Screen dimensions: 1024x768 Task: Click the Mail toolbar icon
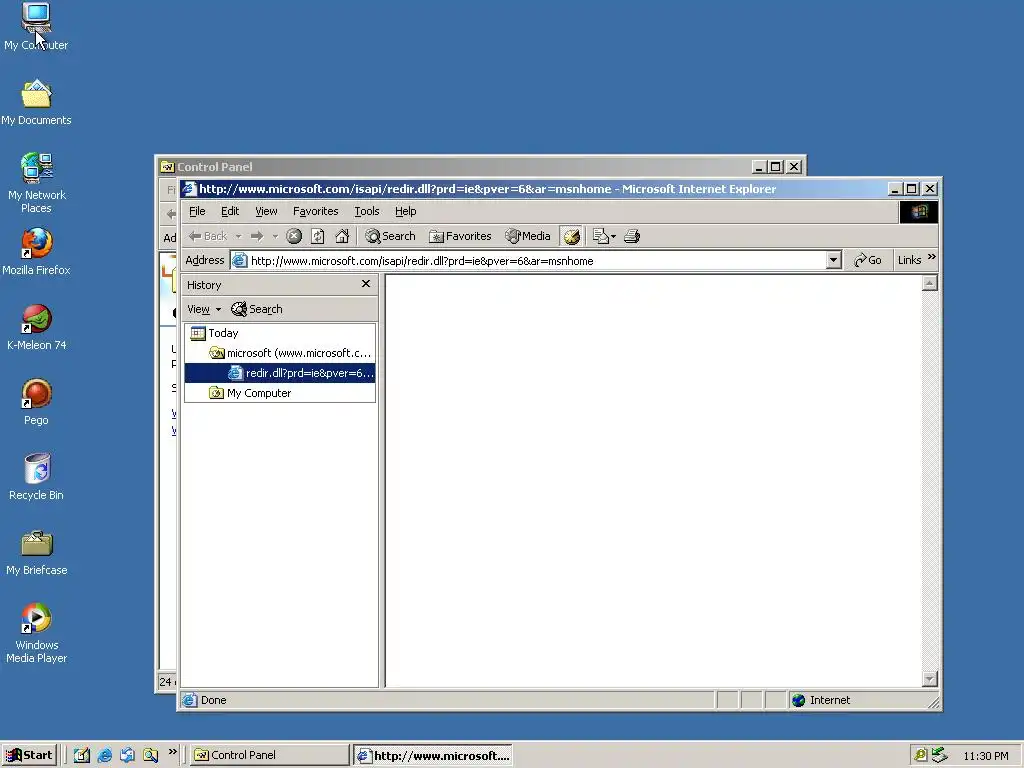[600, 236]
